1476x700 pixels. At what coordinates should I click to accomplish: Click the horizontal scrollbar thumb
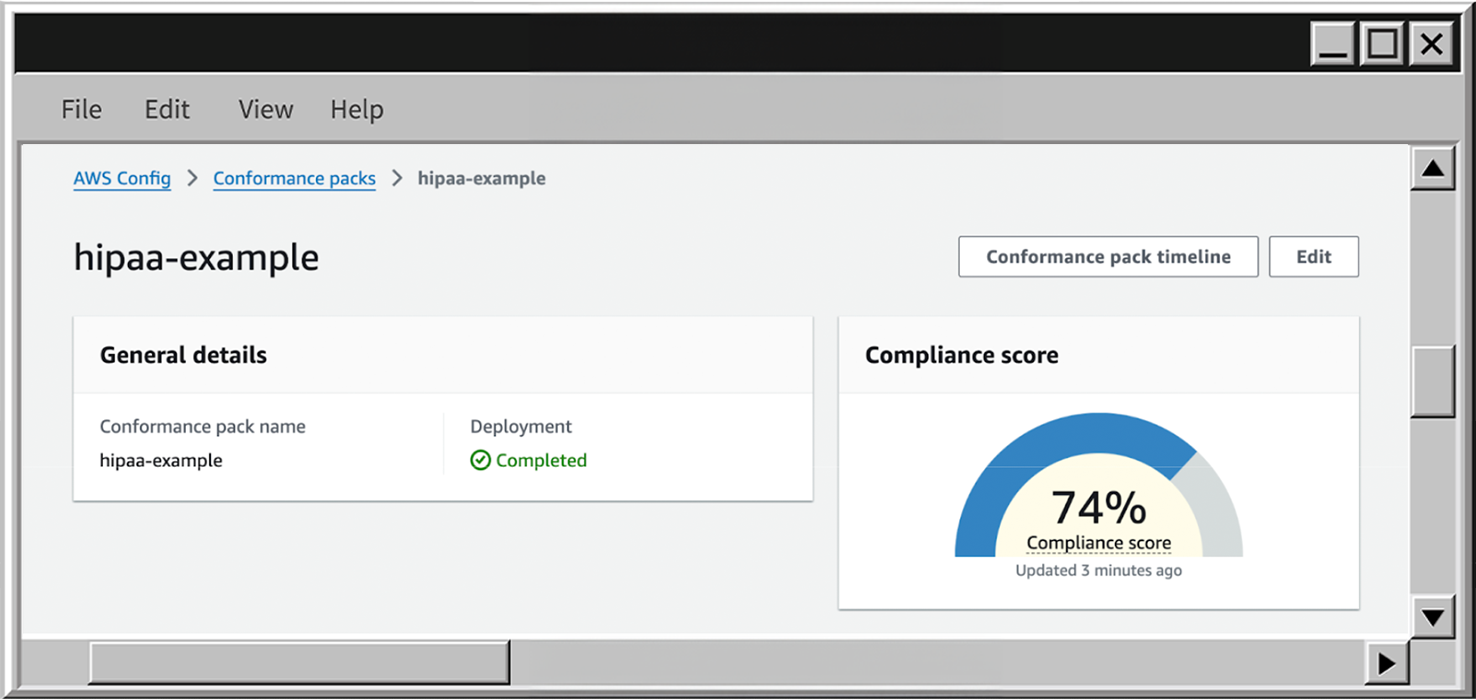[x=300, y=662]
